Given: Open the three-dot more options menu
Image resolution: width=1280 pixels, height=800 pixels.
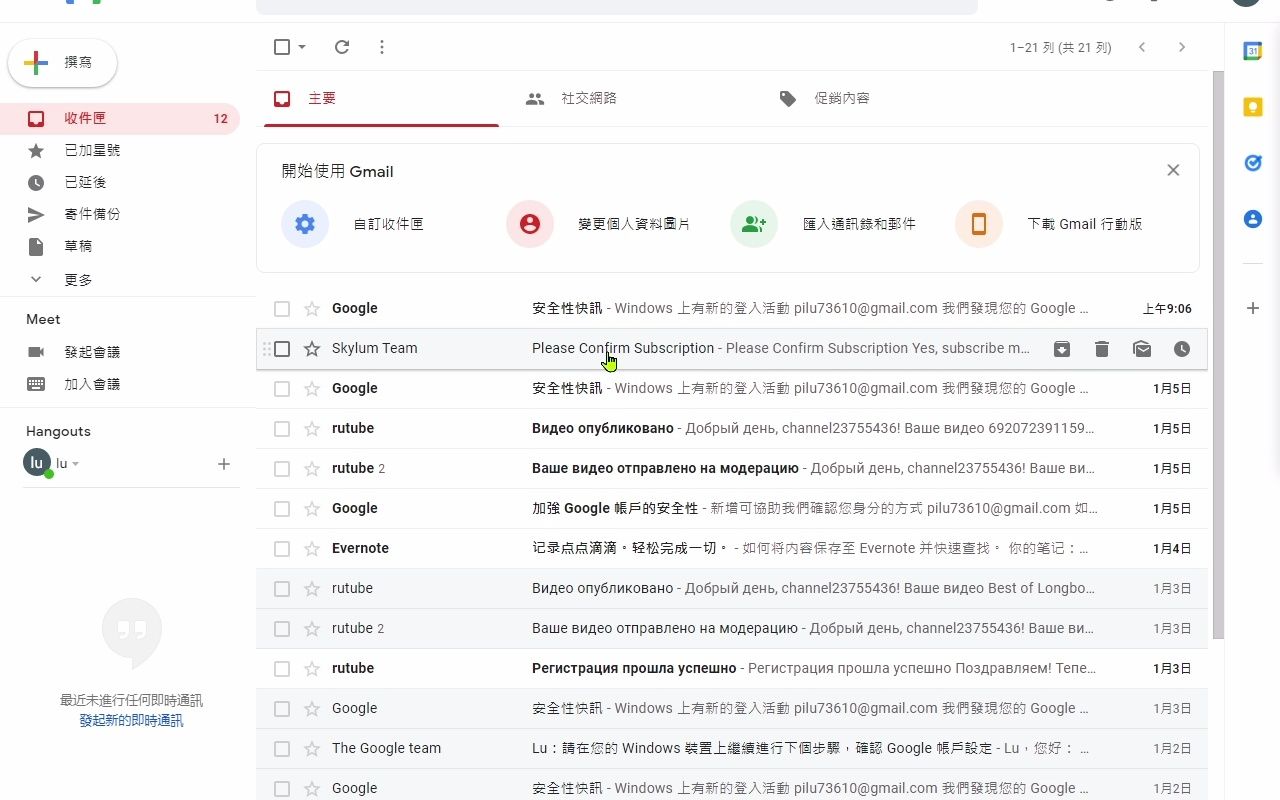Looking at the screenshot, I should tap(382, 47).
